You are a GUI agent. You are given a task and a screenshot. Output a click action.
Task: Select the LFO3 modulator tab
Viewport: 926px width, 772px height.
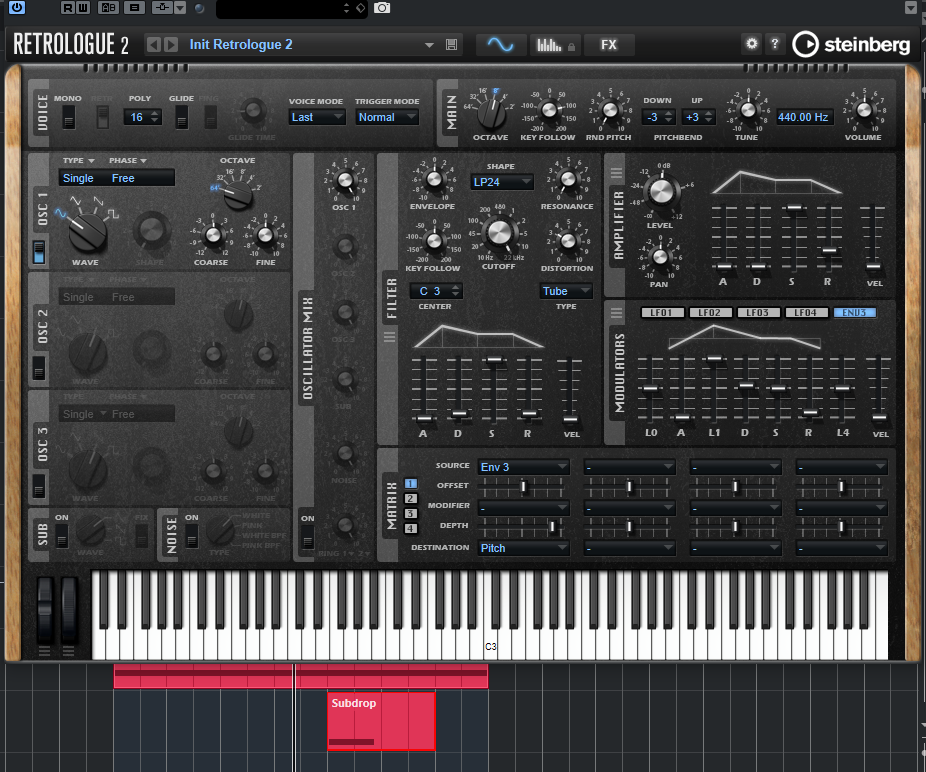pyautogui.click(x=758, y=312)
